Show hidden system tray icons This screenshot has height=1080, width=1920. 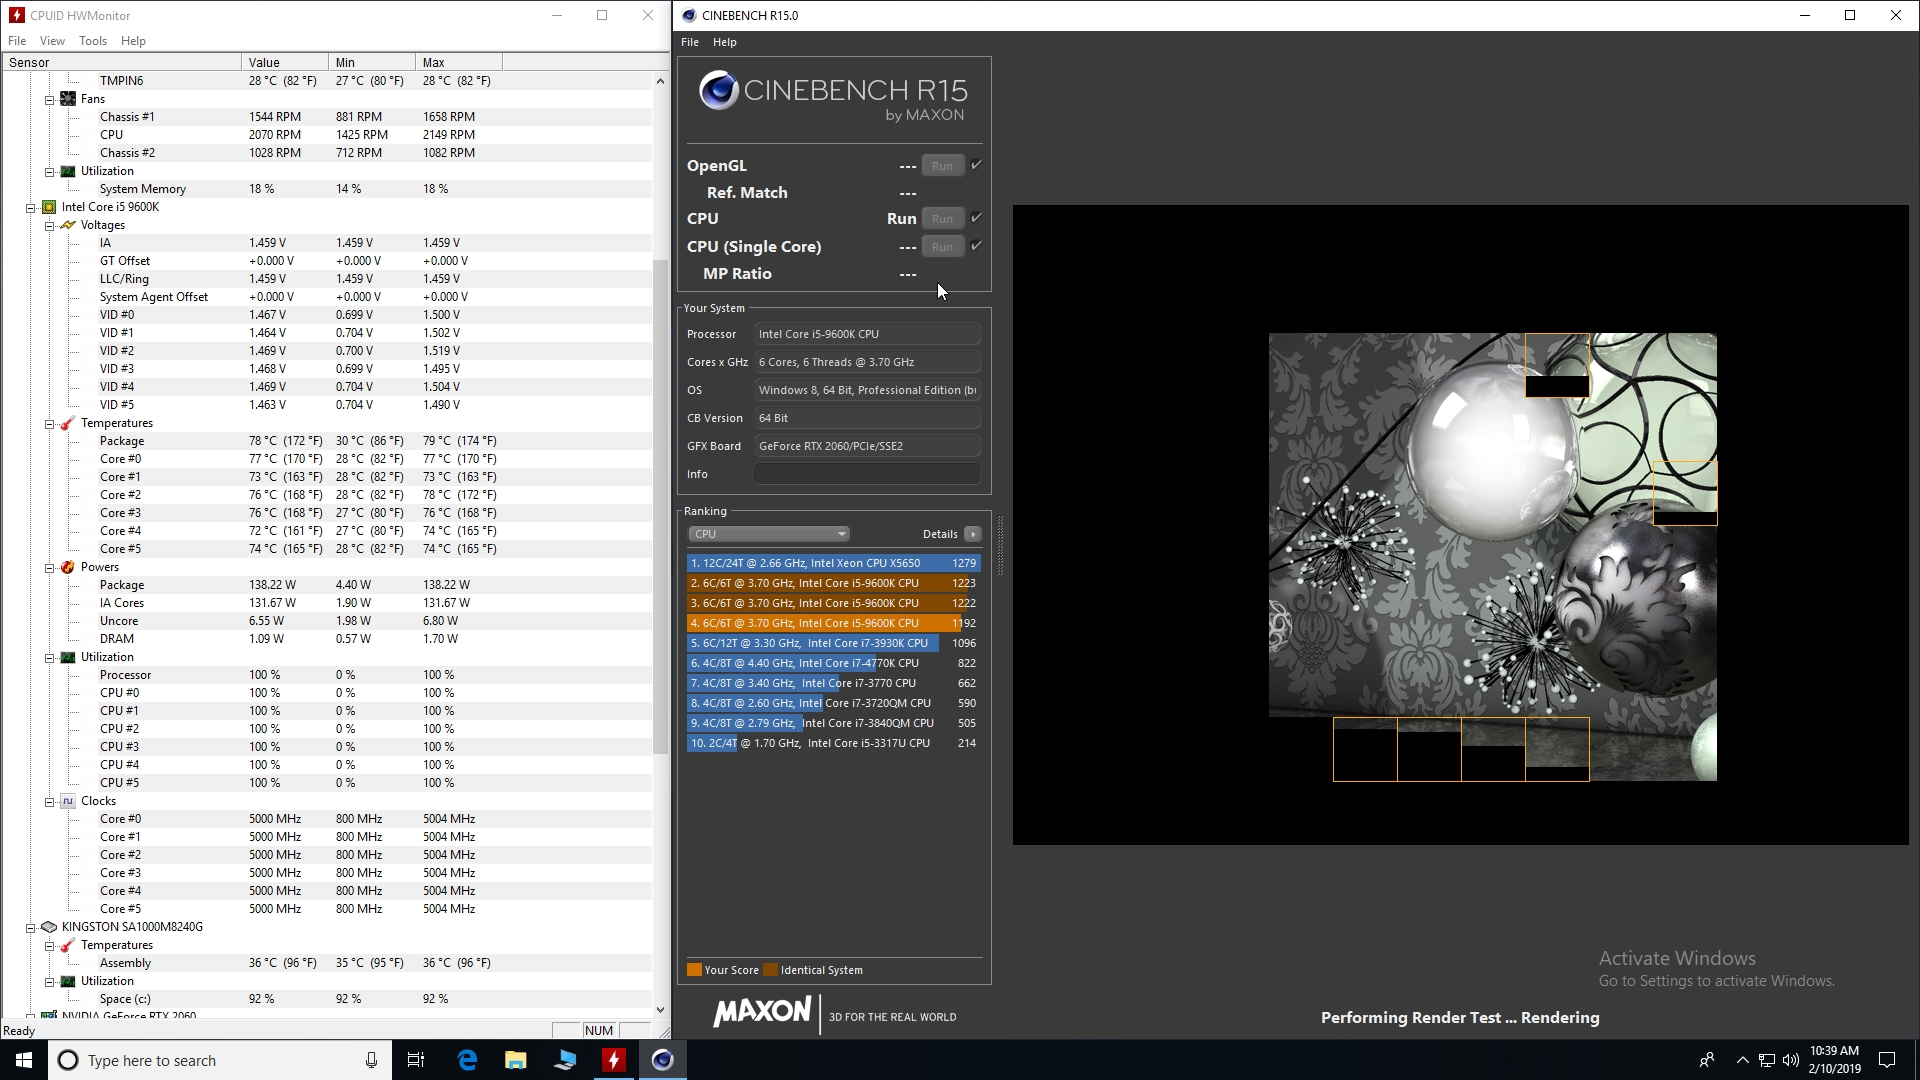(1742, 1060)
